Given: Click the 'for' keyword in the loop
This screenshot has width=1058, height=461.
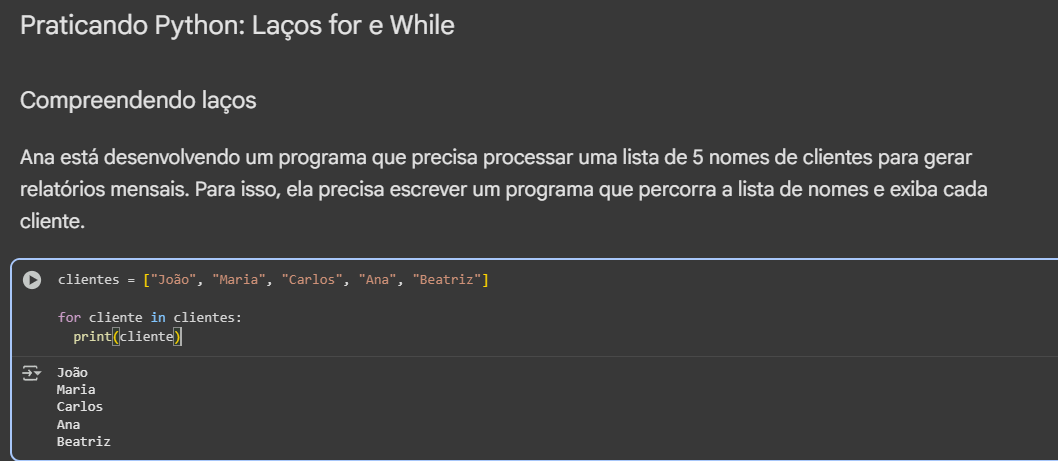Looking at the screenshot, I should (69, 318).
